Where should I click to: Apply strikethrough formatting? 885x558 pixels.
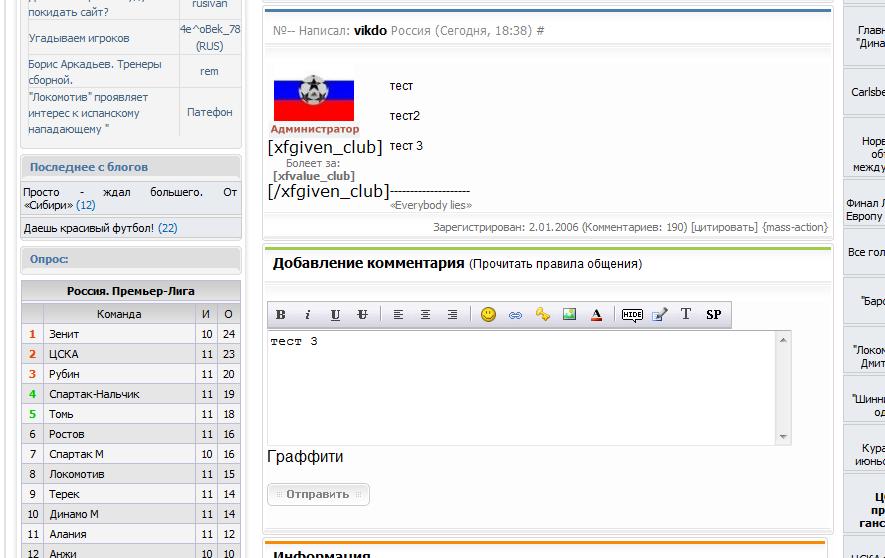point(362,315)
